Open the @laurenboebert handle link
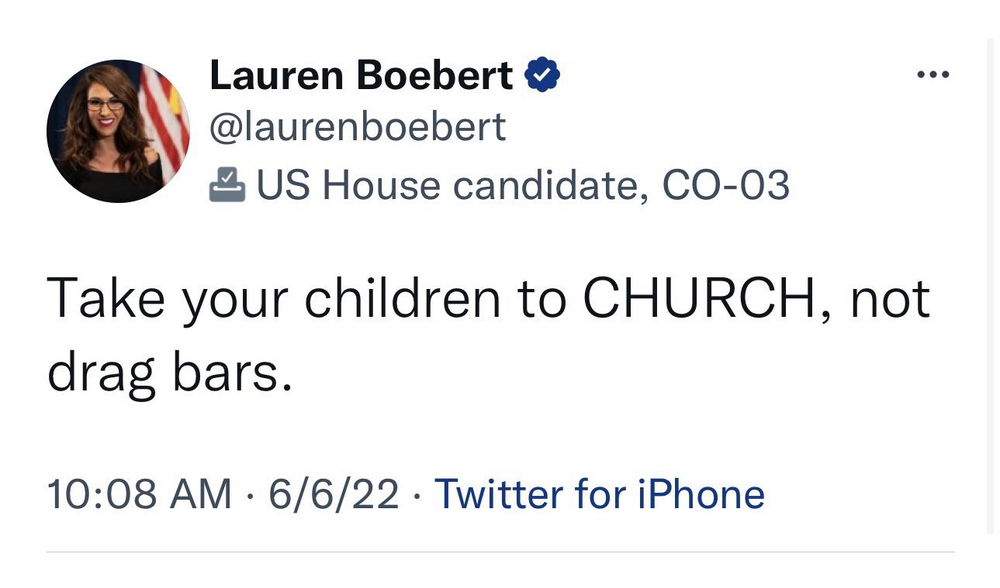The height and width of the screenshot is (588, 1000). pyautogui.click(x=357, y=128)
